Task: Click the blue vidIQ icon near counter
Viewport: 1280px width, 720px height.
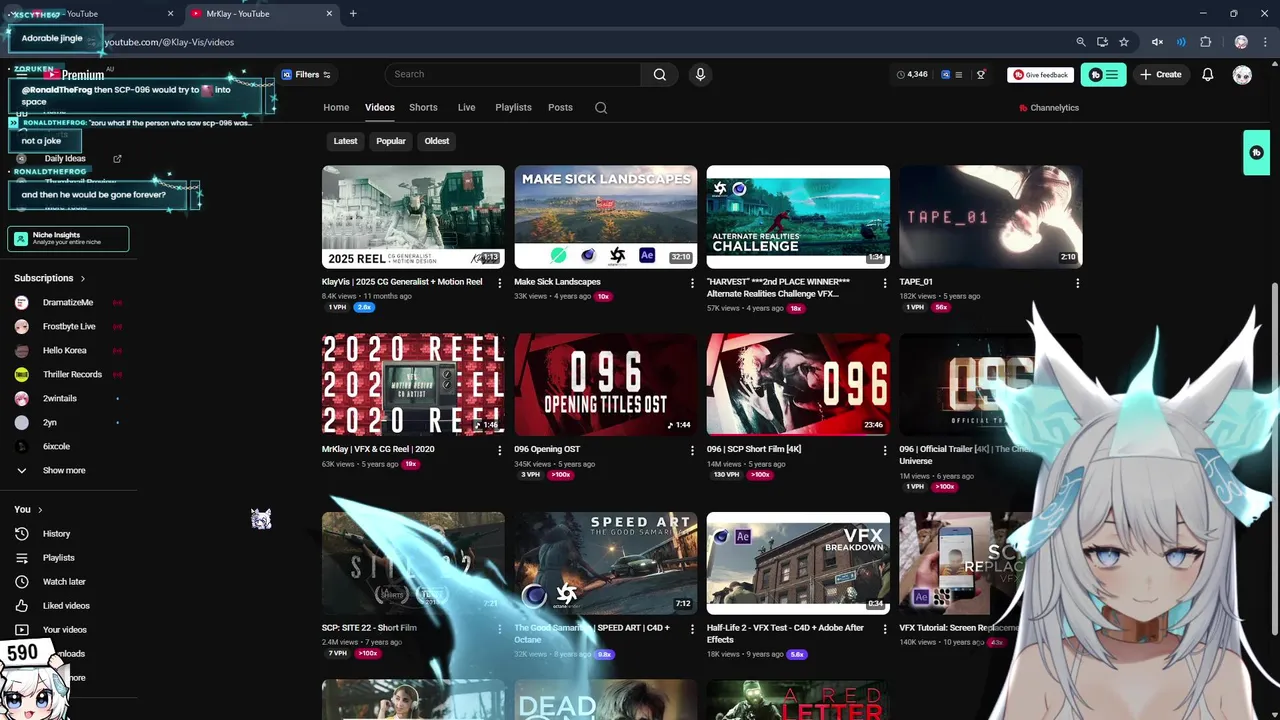Action: (x=946, y=75)
